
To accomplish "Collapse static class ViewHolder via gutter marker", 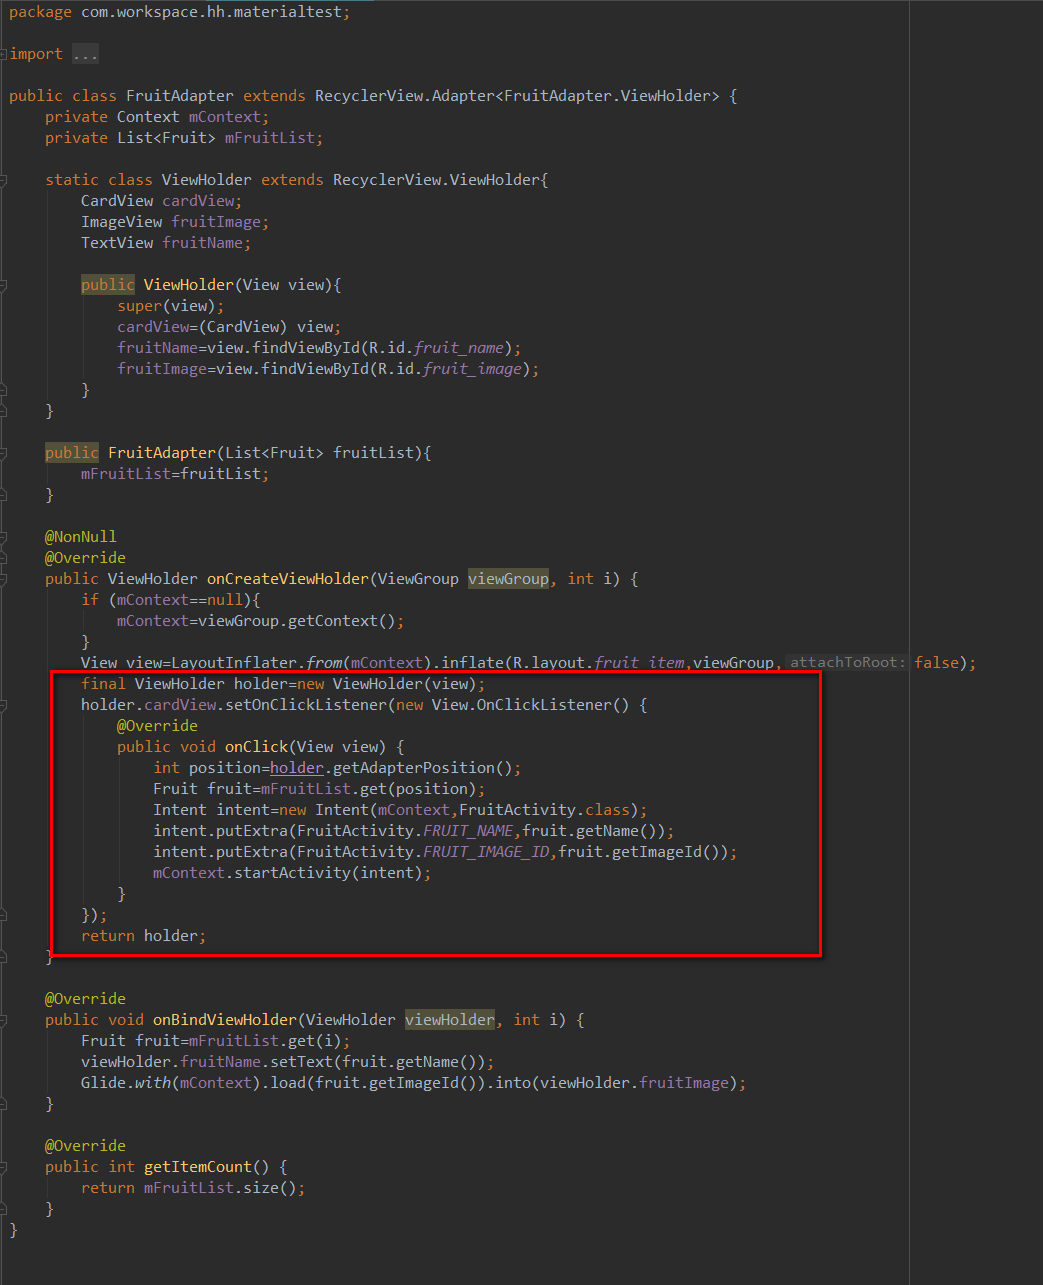I will coord(4,180).
